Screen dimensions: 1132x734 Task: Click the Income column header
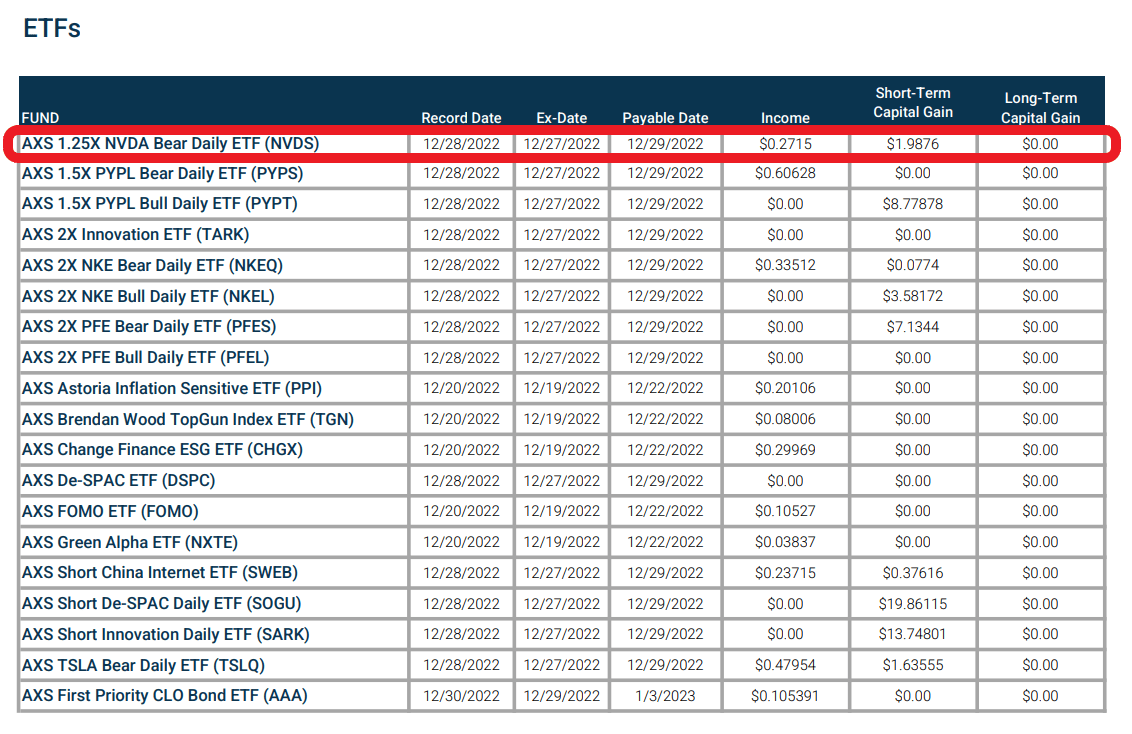[785, 118]
